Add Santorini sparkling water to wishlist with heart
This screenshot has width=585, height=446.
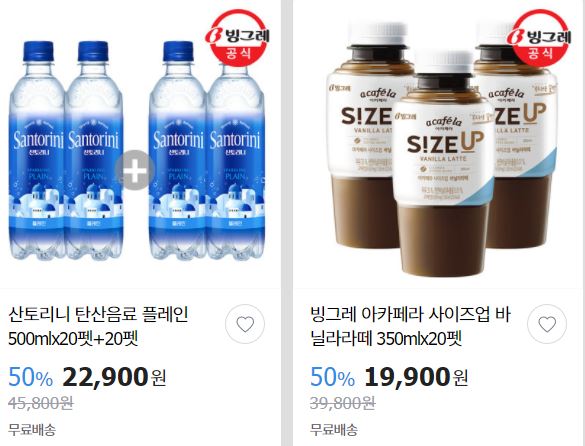click(245, 324)
